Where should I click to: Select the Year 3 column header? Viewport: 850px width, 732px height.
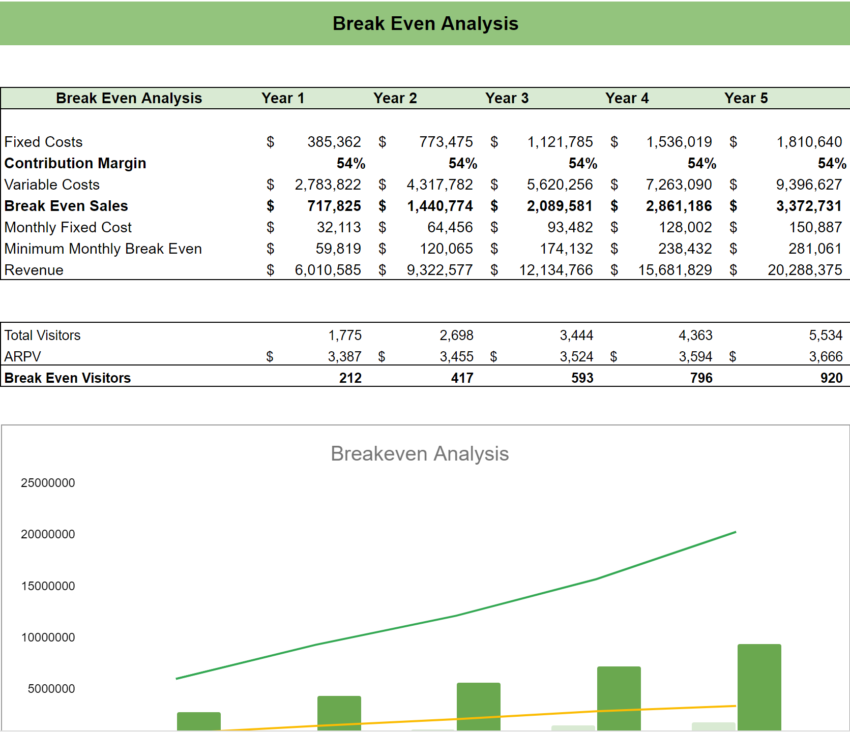tap(506, 98)
